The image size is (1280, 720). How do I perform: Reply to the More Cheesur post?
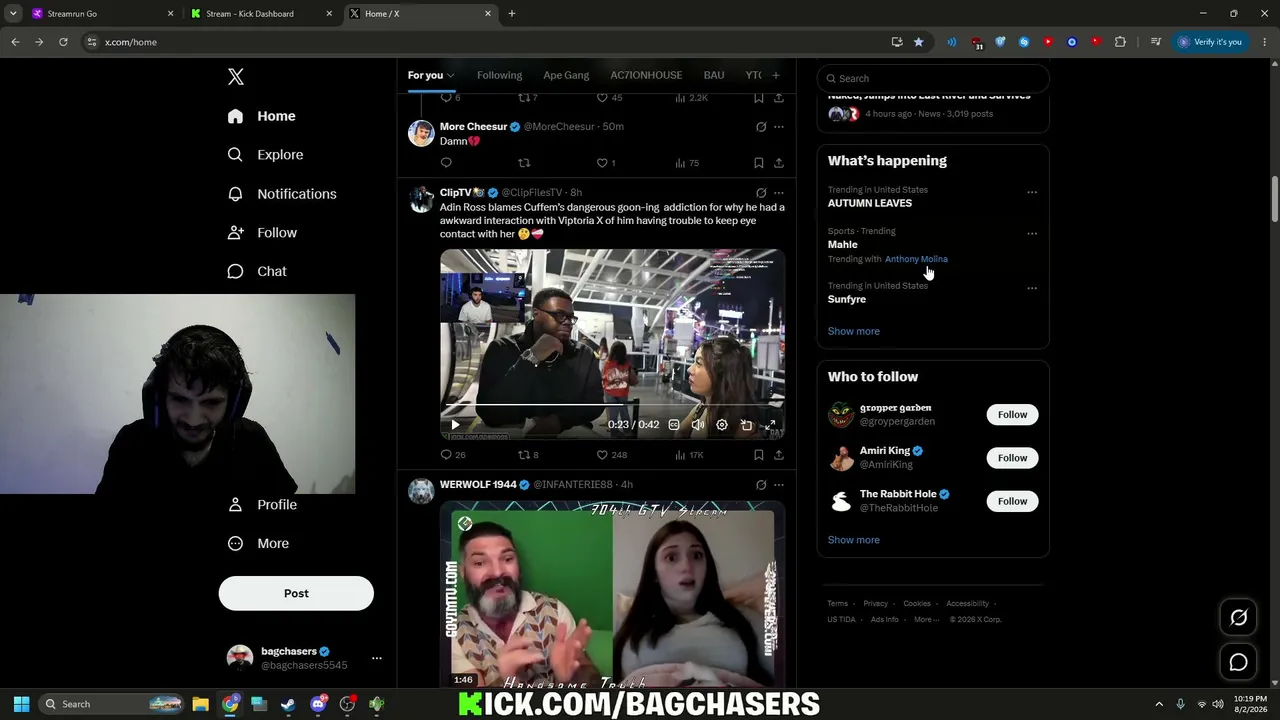click(x=446, y=163)
